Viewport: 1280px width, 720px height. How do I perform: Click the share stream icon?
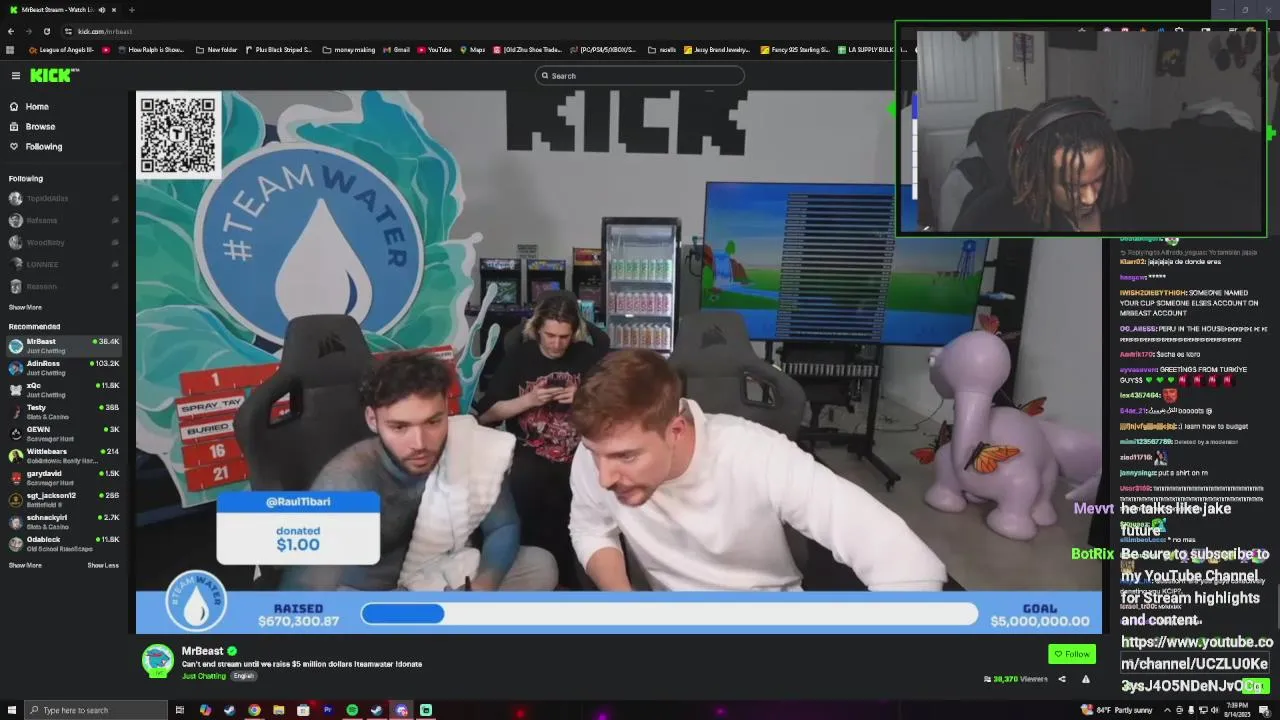[1062, 679]
